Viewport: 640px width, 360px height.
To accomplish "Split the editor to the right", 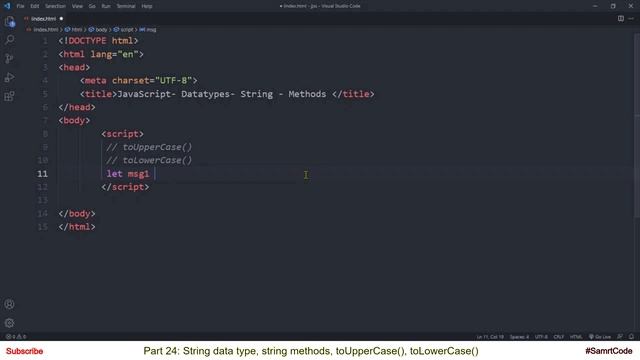I will point(620,18).
